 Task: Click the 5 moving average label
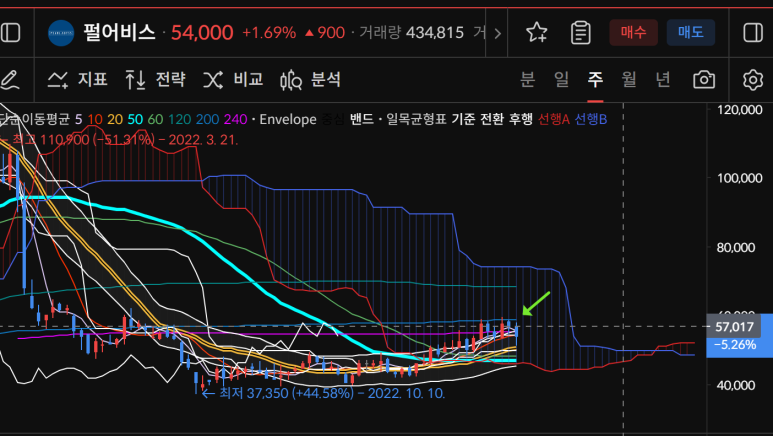[x=78, y=119]
